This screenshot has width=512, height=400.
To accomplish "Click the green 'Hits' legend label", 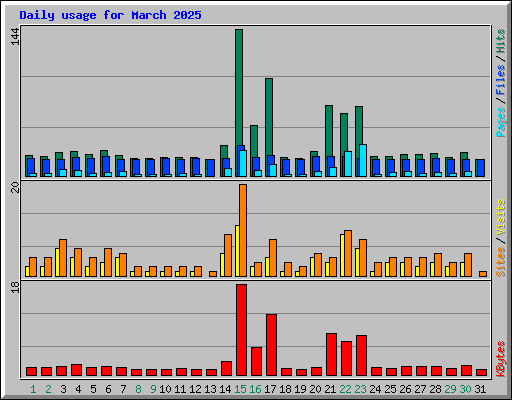I will coord(501,41).
